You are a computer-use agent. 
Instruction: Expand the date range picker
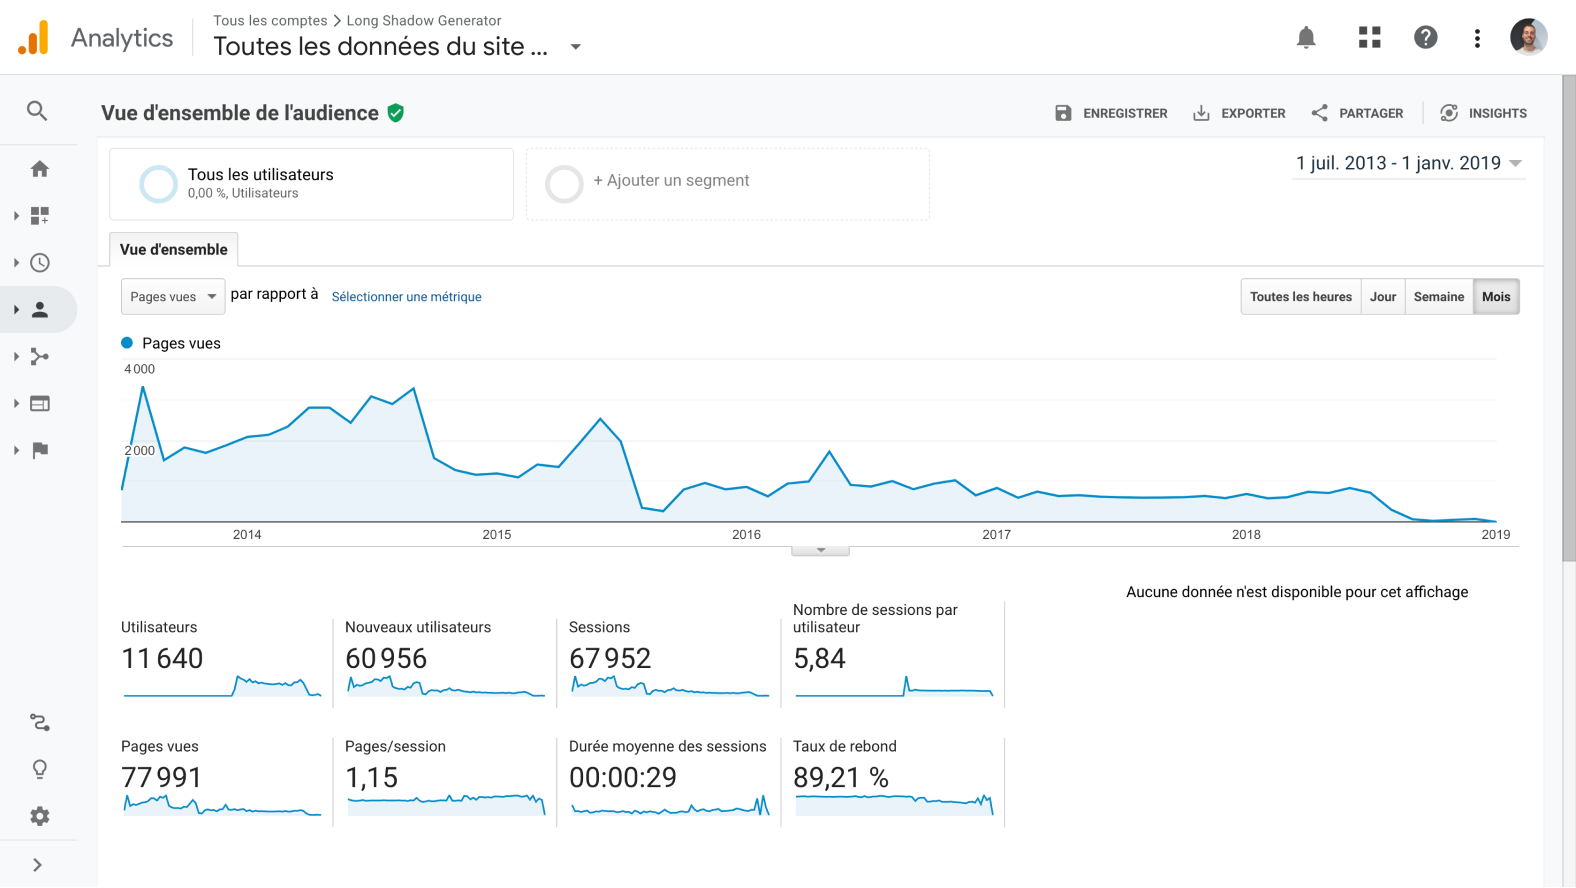tap(1409, 163)
